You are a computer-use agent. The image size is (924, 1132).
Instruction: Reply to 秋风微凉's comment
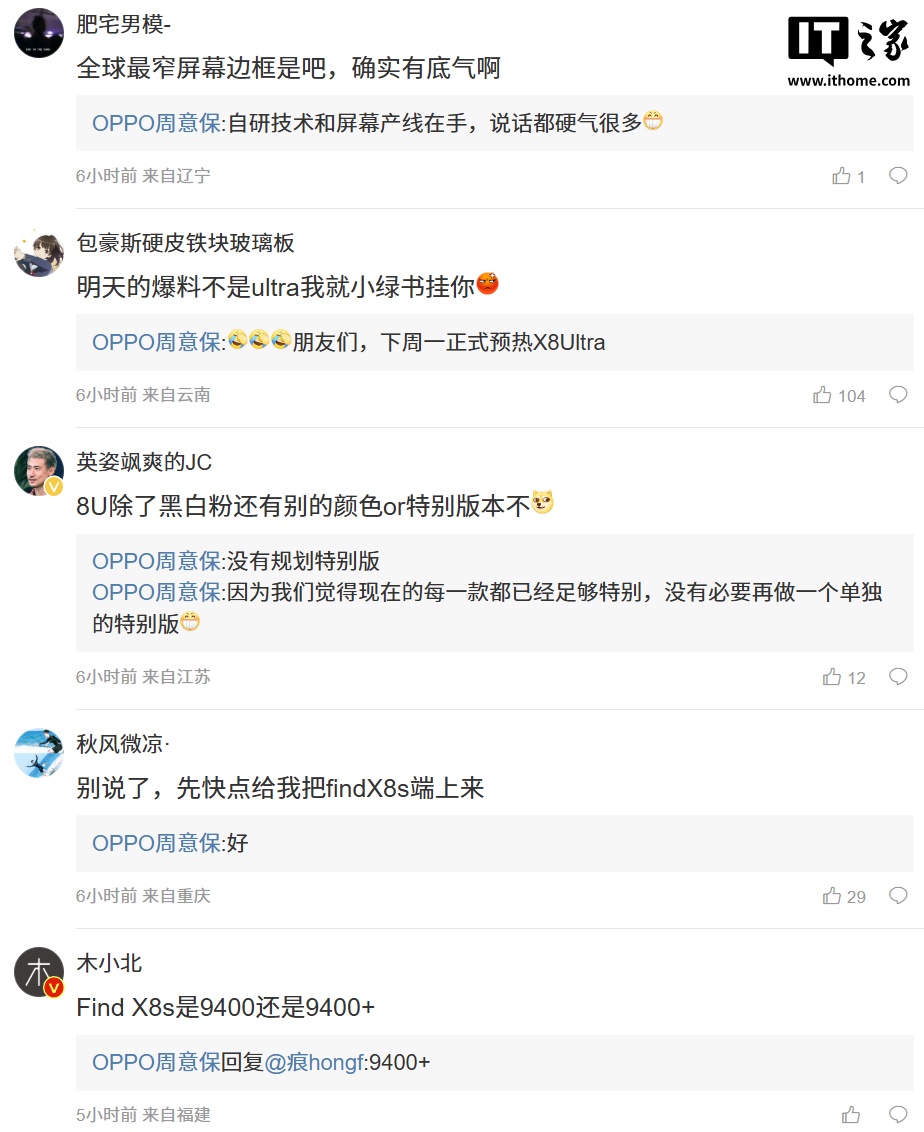(x=898, y=896)
